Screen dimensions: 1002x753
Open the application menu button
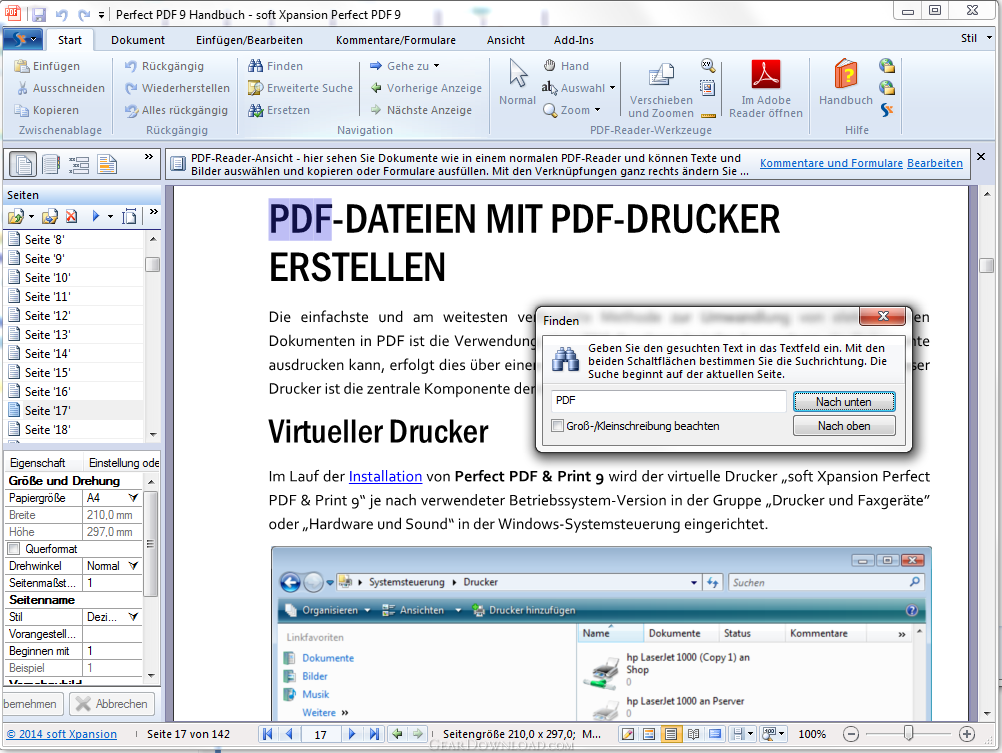click(x=23, y=40)
